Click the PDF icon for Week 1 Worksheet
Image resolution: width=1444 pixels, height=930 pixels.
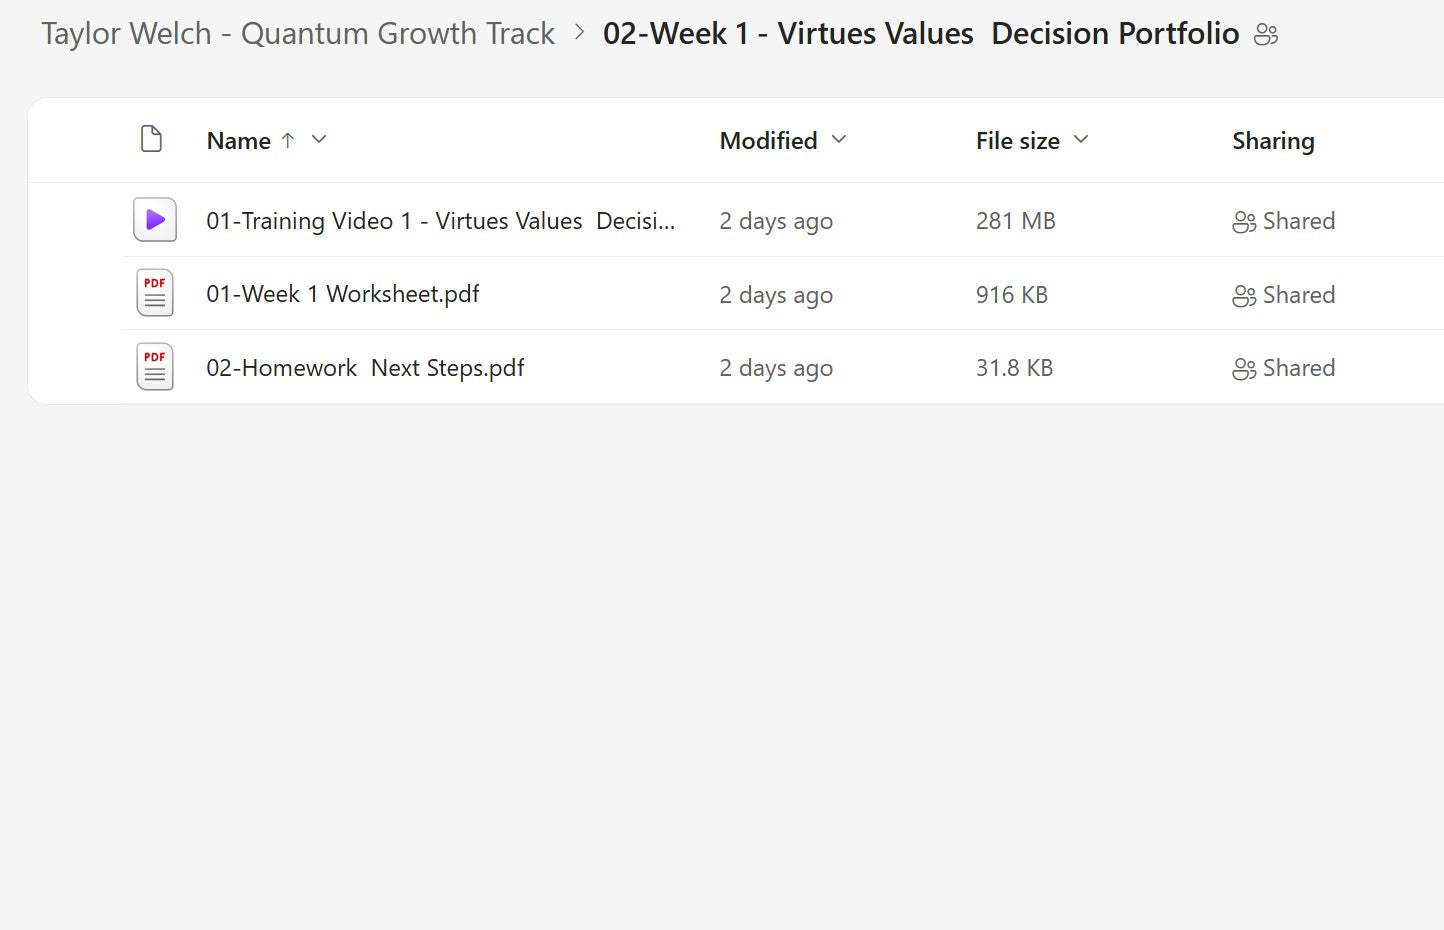(x=155, y=294)
